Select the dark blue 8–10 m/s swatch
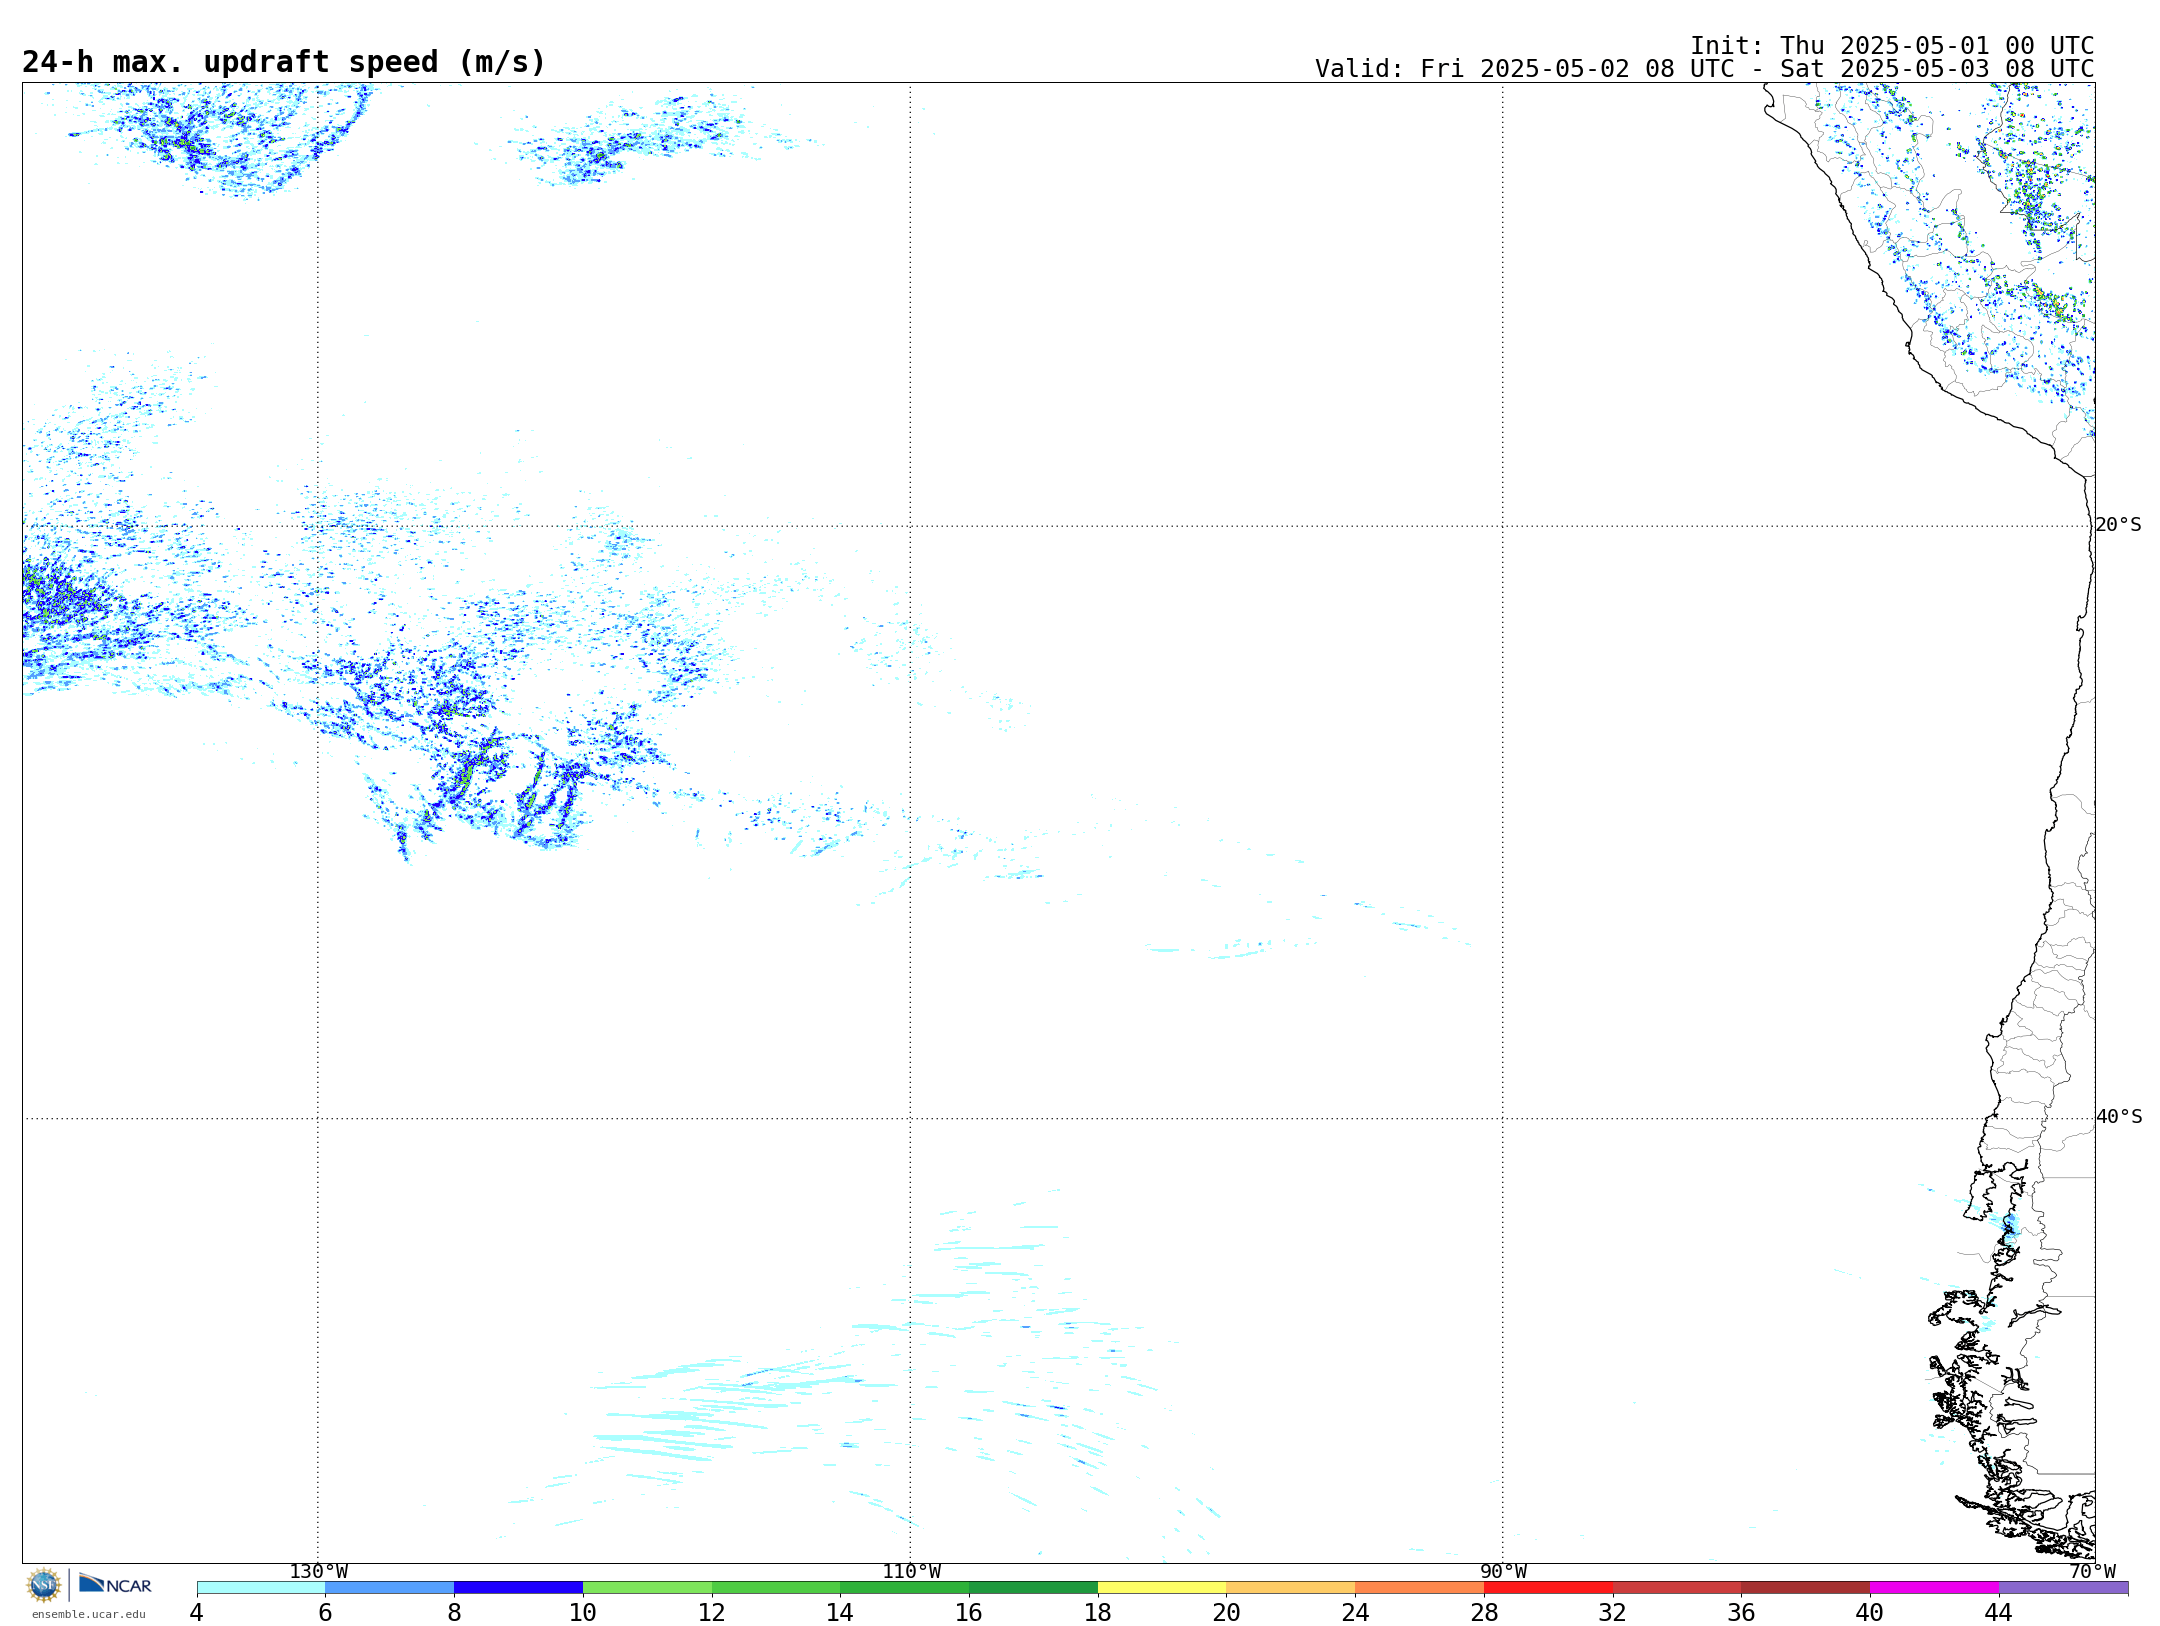The height and width of the screenshot is (1626, 2160). (518, 1588)
